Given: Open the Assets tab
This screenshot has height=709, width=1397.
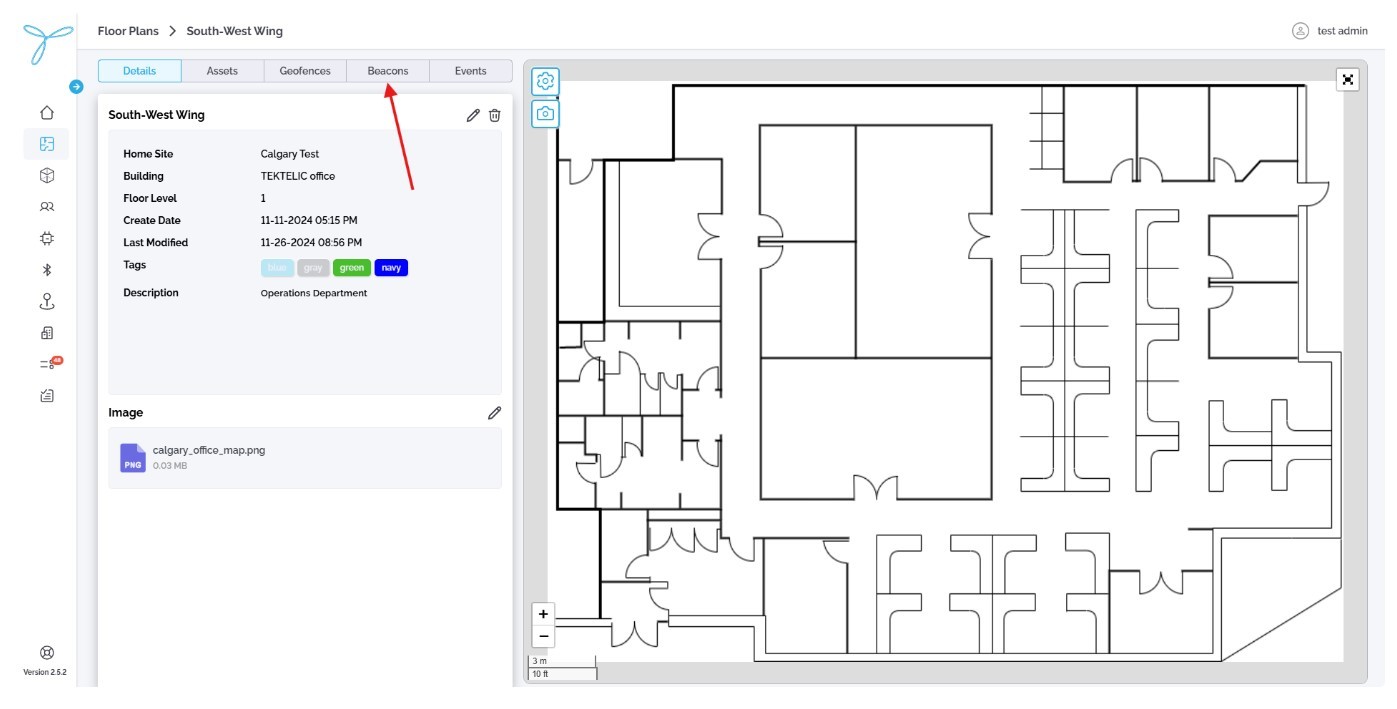Looking at the screenshot, I should pos(222,71).
